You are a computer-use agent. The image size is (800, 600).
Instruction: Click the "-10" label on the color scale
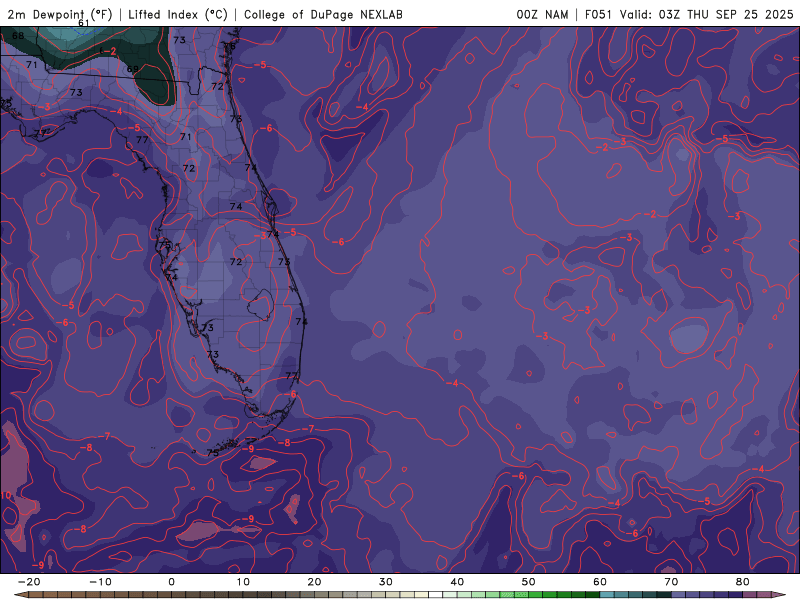pos(100,582)
